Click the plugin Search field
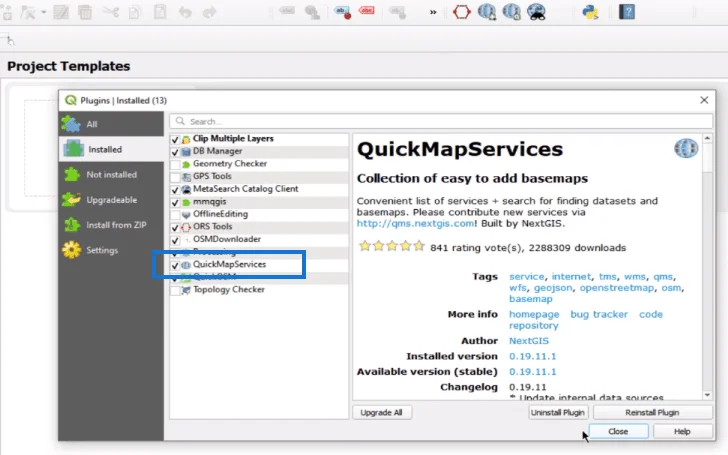This screenshot has width=728, height=455. (441, 122)
